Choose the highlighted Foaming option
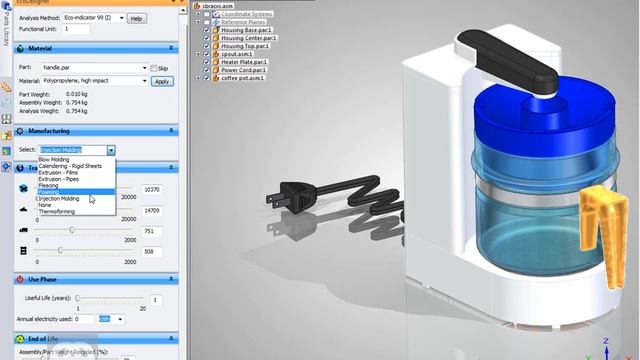The image size is (640, 360). (x=77, y=192)
